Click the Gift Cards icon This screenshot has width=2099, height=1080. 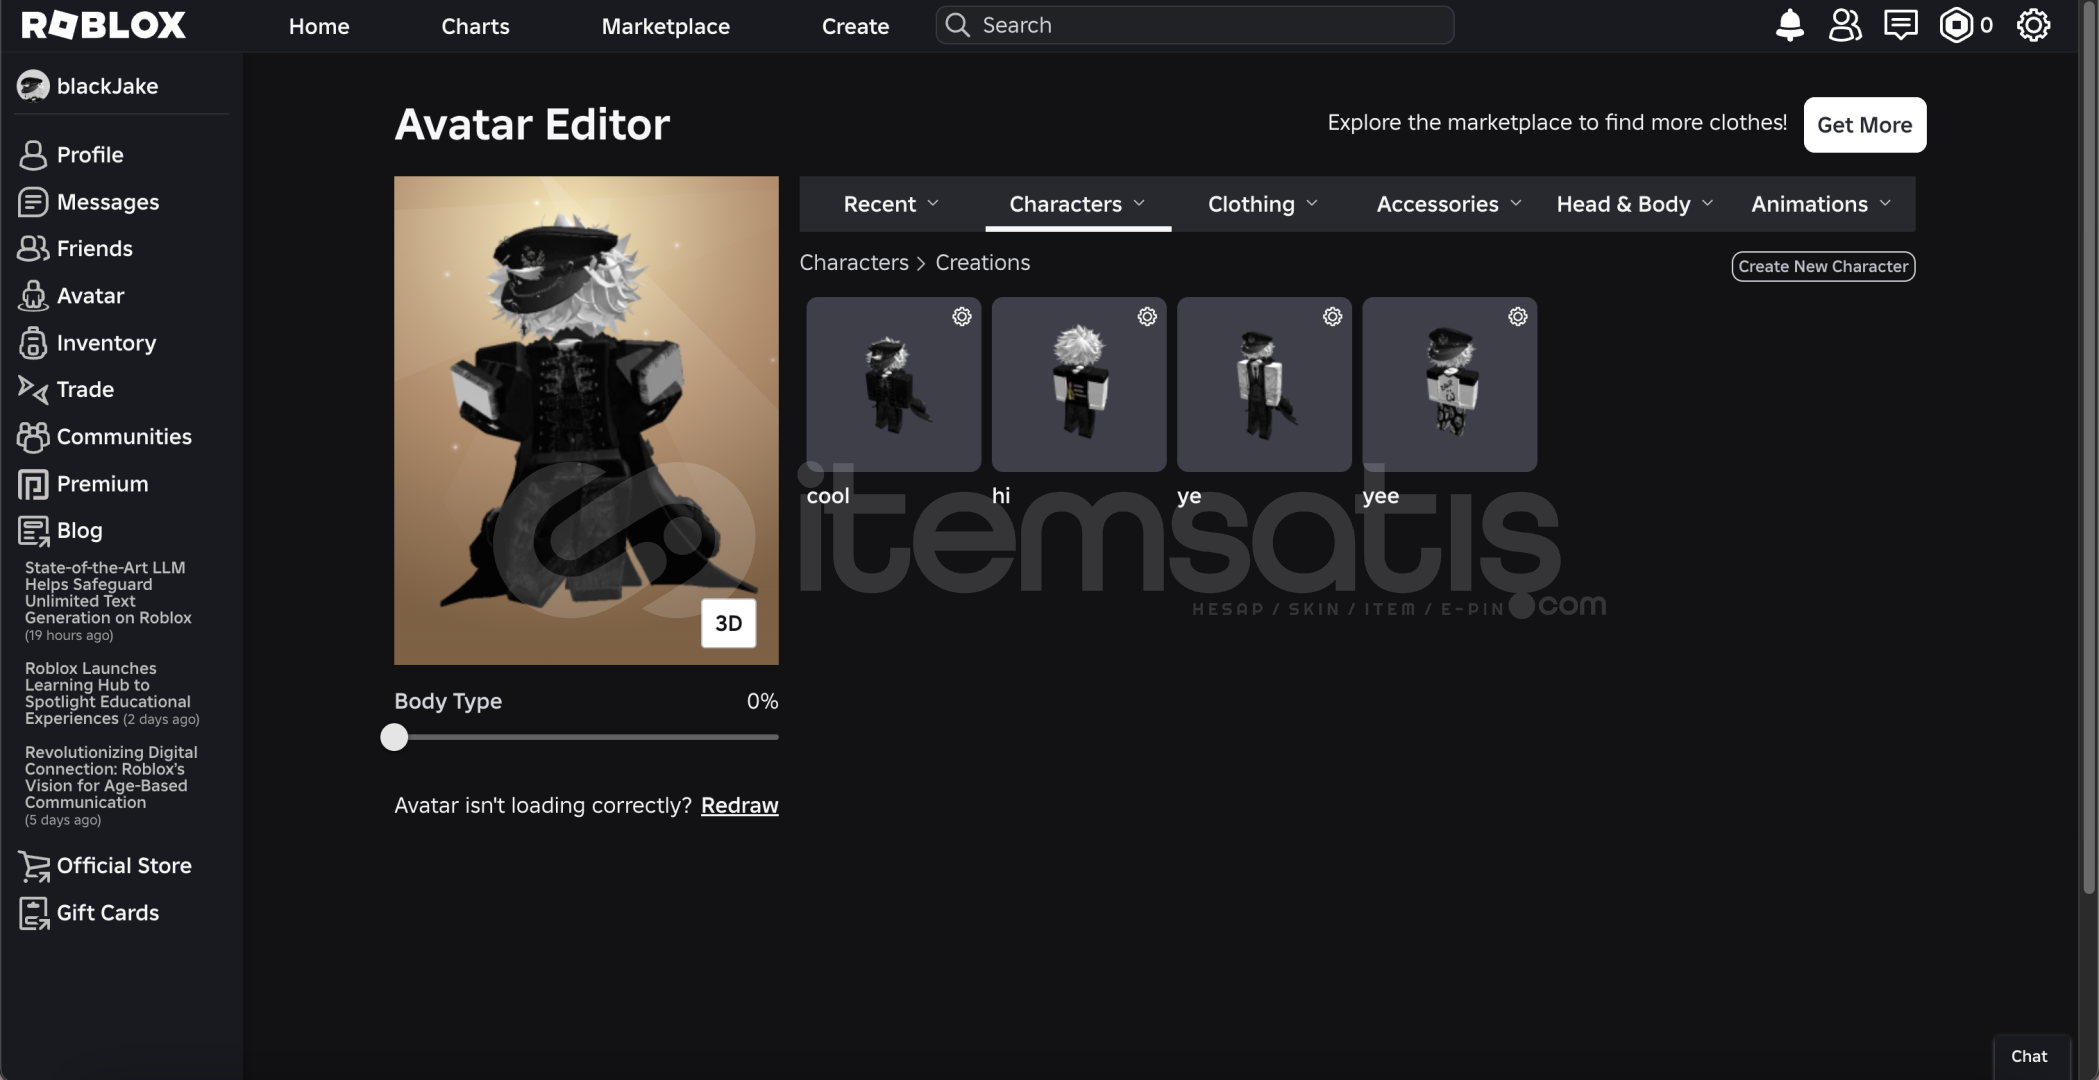point(34,913)
